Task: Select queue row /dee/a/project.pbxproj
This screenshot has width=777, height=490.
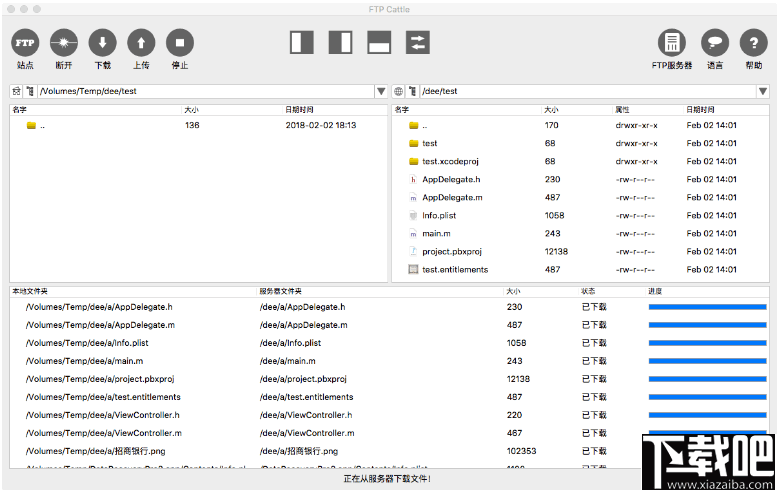Action: (389, 379)
